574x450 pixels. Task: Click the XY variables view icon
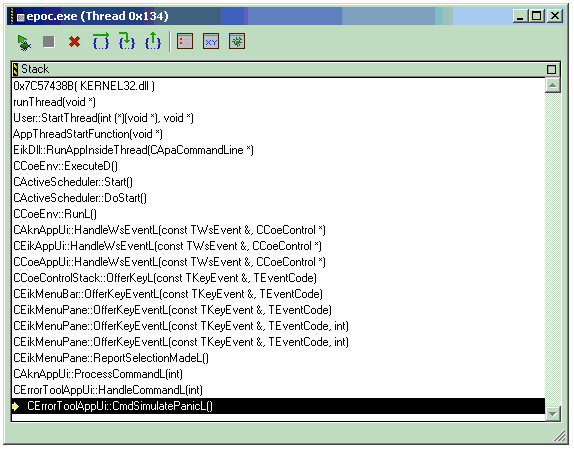point(211,41)
